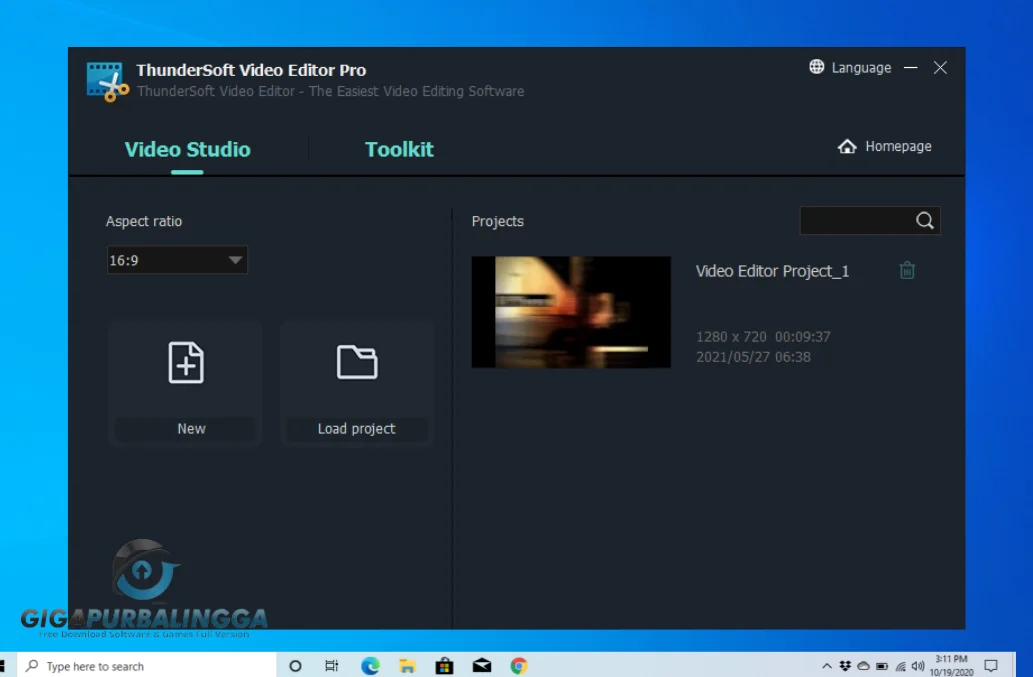Delete Video Editor Project_1 with trash icon
The width and height of the screenshot is (1033, 677).
pos(907,270)
